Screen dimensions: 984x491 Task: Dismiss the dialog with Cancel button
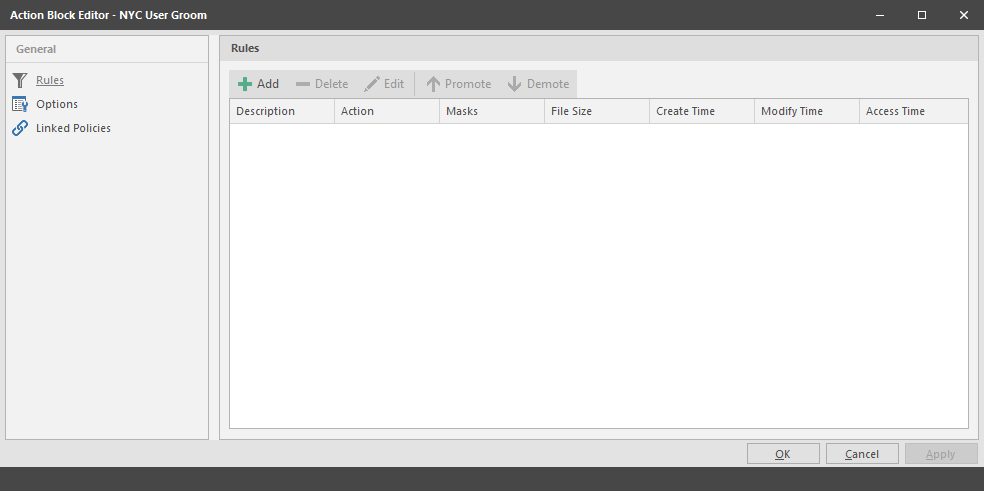click(x=862, y=454)
